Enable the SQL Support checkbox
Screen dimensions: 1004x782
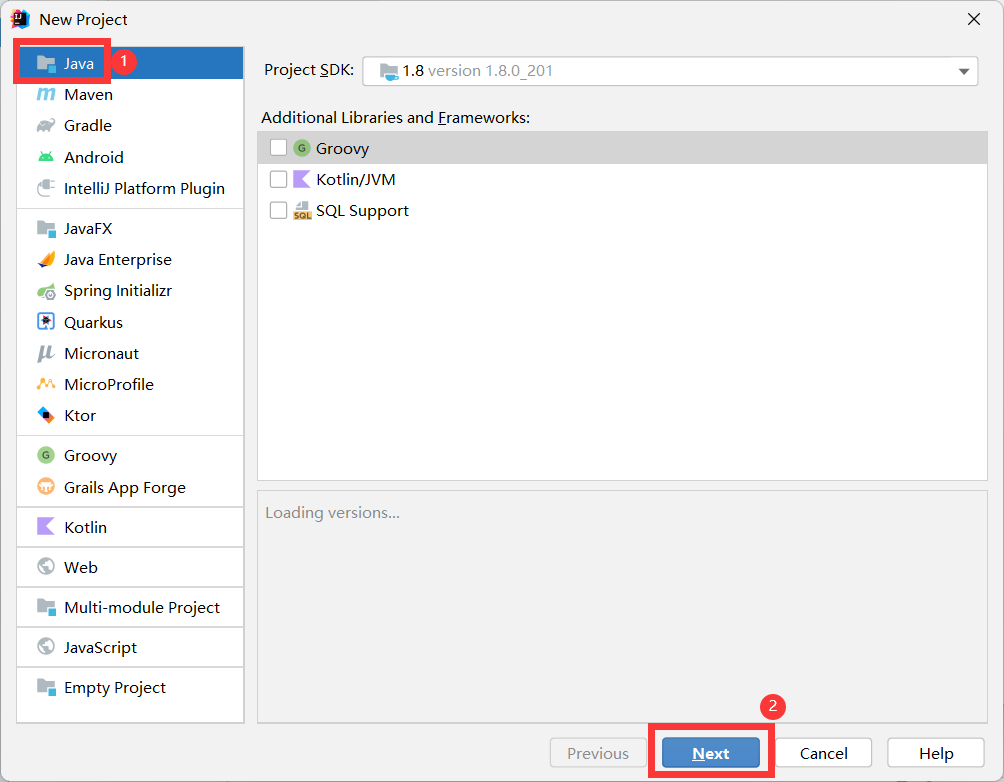(279, 210)
